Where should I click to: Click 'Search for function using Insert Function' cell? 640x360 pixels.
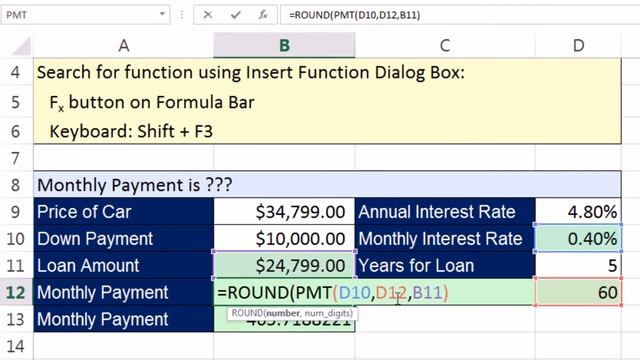pos(327,73)
